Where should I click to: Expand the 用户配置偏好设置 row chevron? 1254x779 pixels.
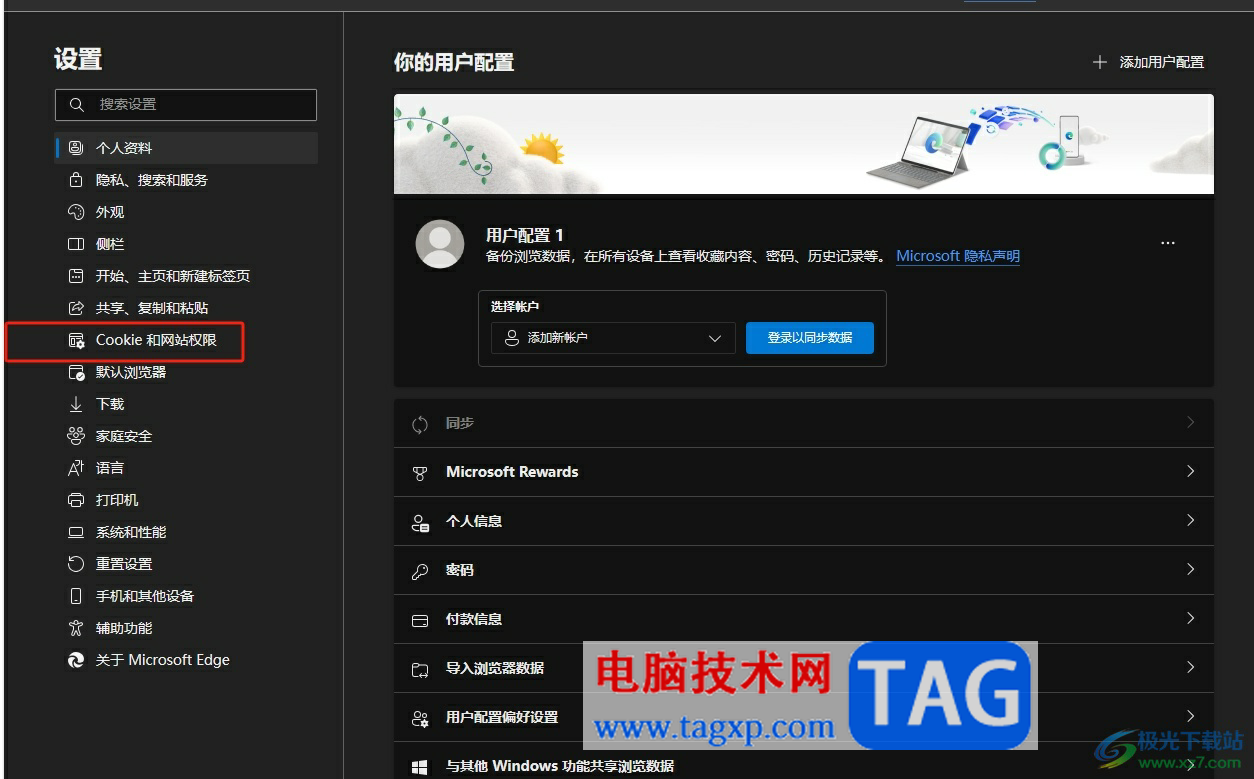1190,716
